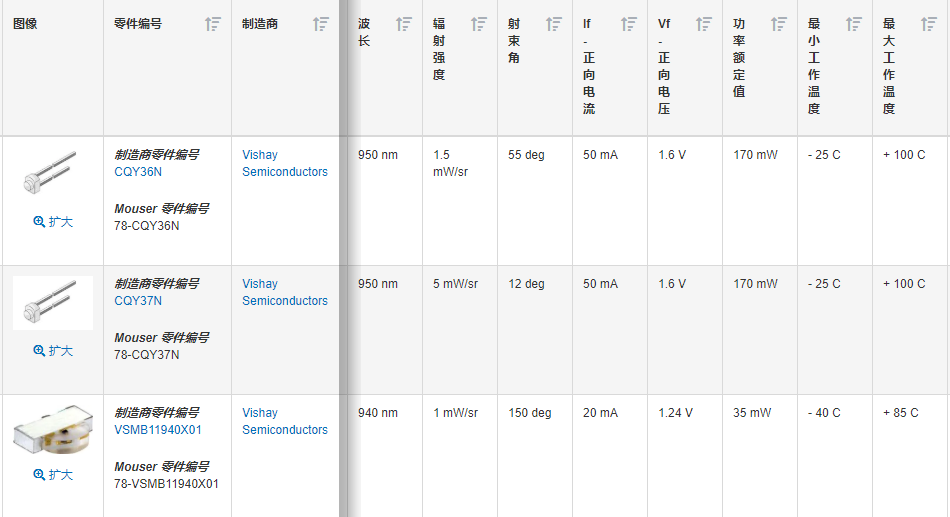Sort by 制造商 column icon
This screenshot has width=950, height=517.
click(x=321, y=24)
